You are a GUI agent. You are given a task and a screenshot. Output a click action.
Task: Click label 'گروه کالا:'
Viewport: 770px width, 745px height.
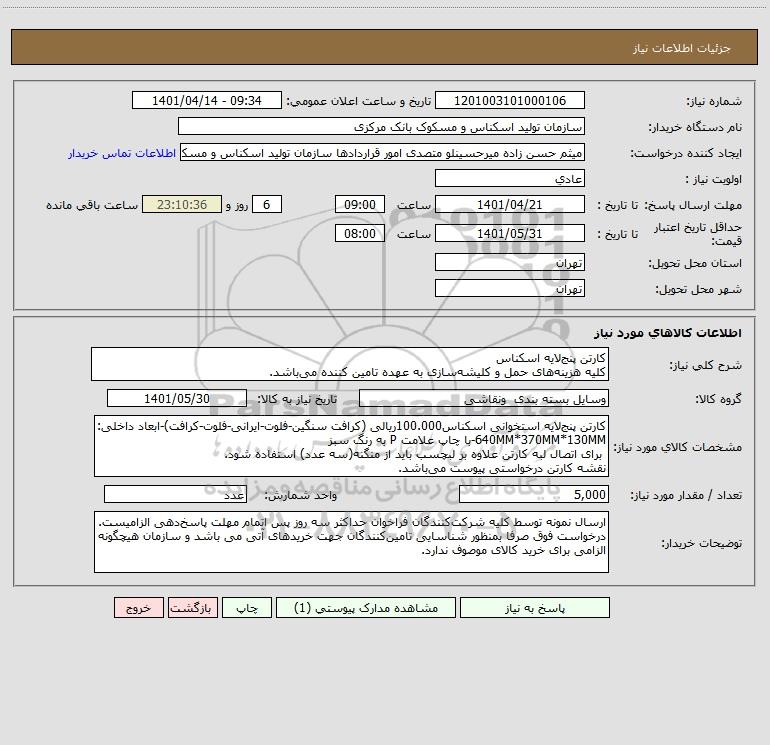point(718,399)
